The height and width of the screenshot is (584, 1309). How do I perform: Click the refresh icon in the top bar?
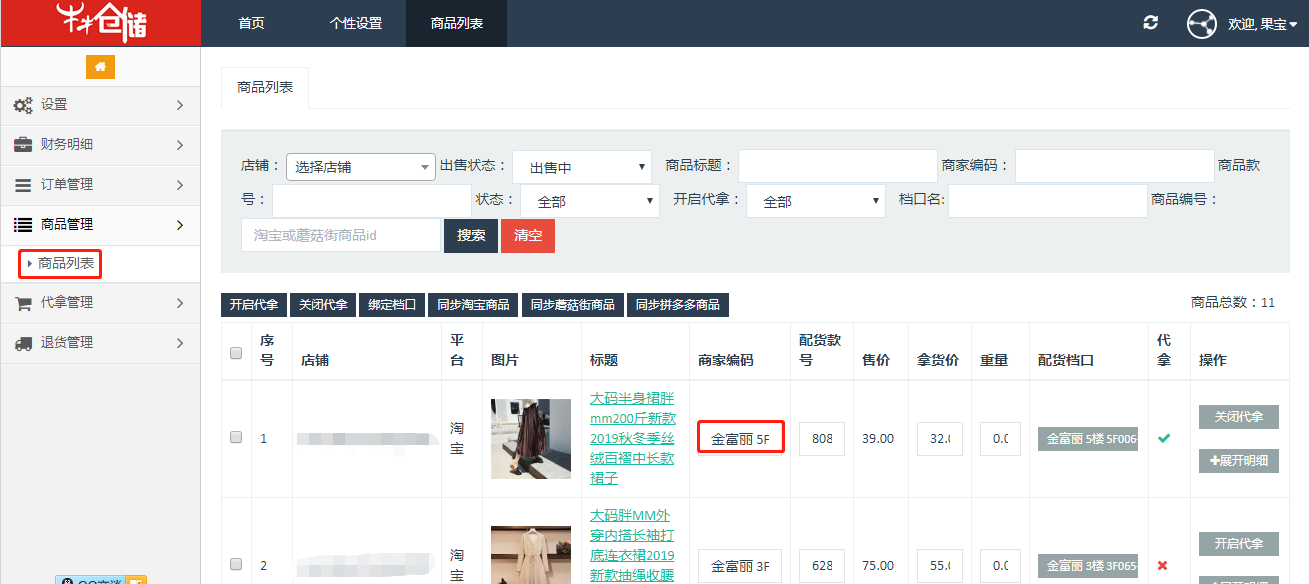[x=1151, y=22]
